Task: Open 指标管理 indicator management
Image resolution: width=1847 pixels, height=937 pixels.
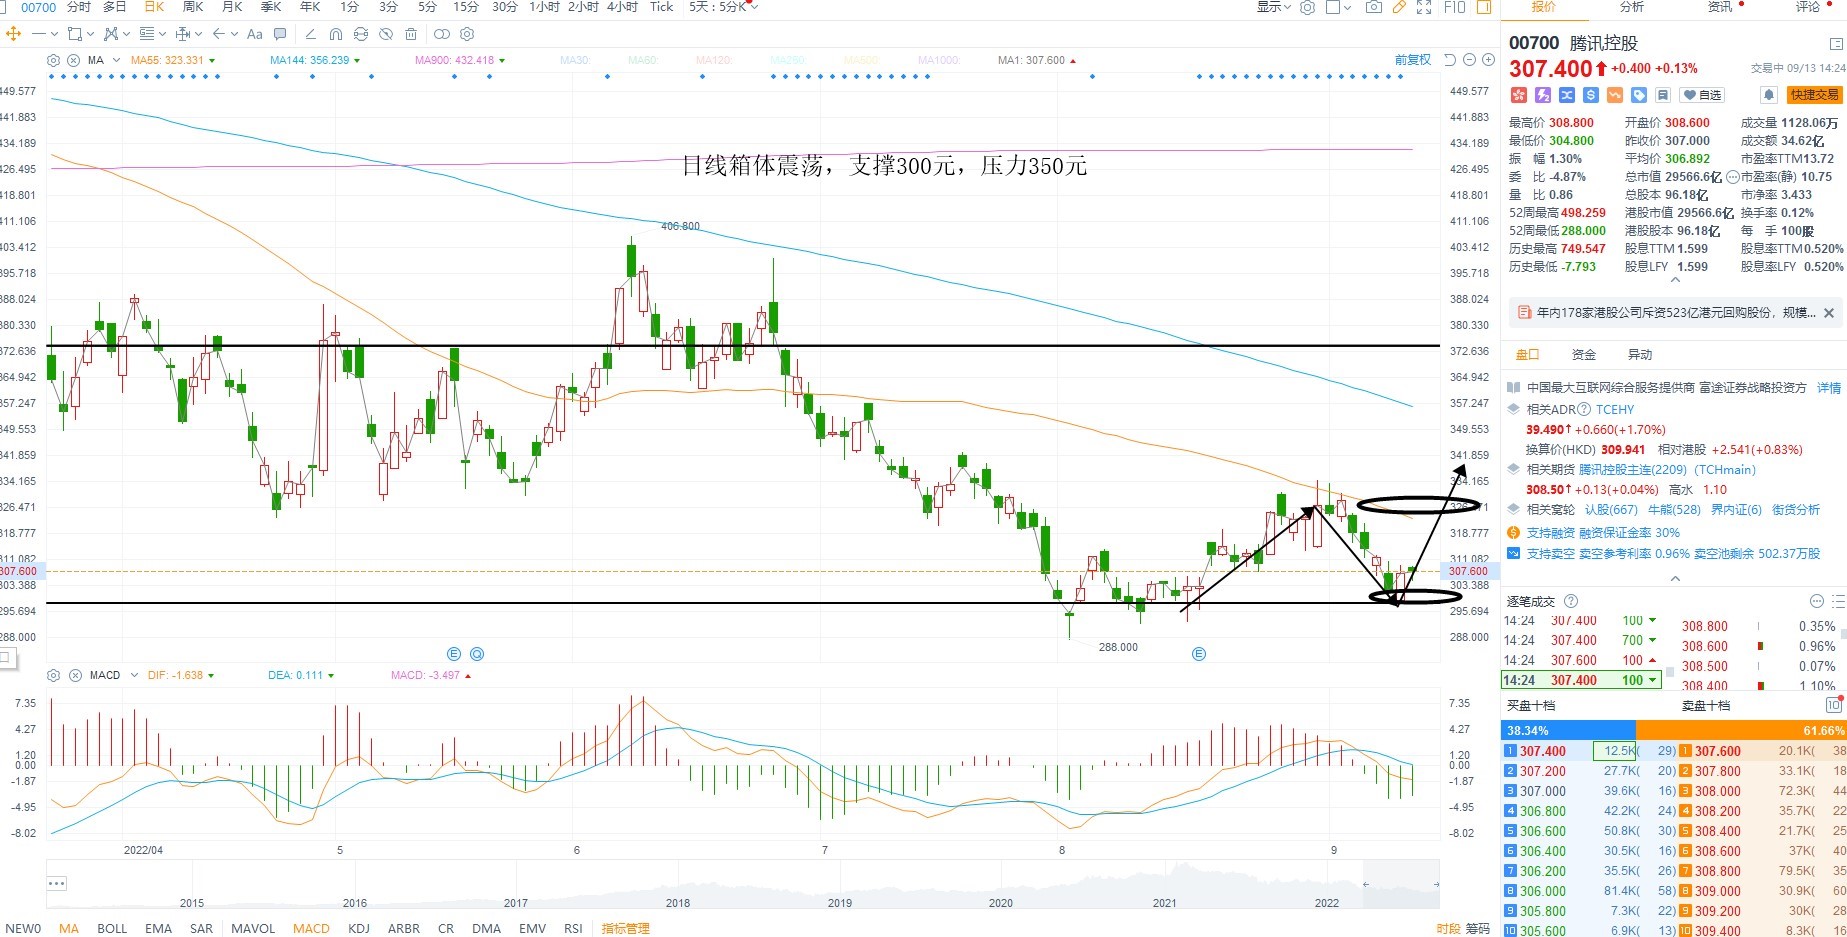Action: (x=625, y=928)
